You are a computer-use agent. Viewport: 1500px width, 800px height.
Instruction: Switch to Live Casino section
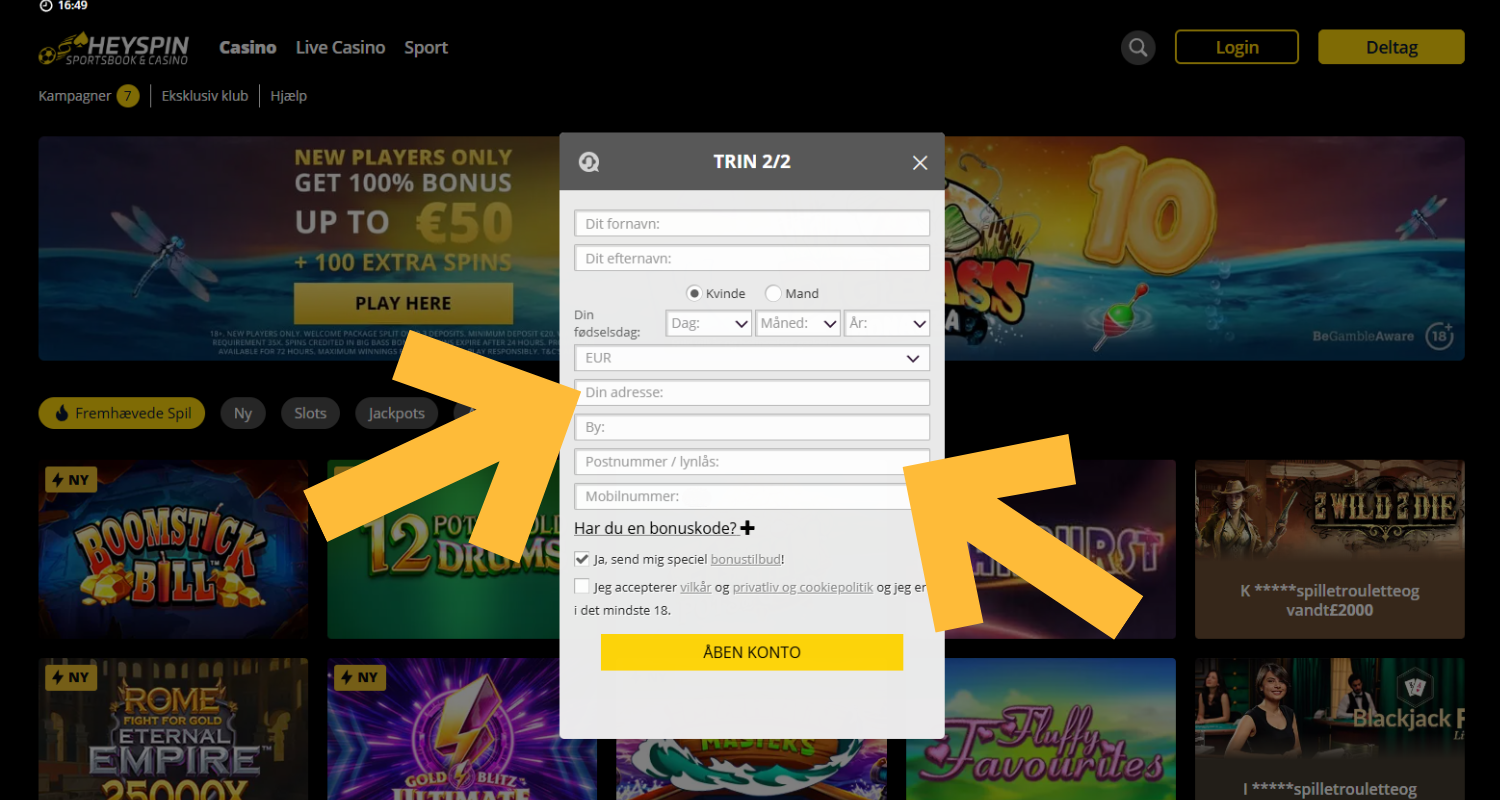[x=340, y=47]
